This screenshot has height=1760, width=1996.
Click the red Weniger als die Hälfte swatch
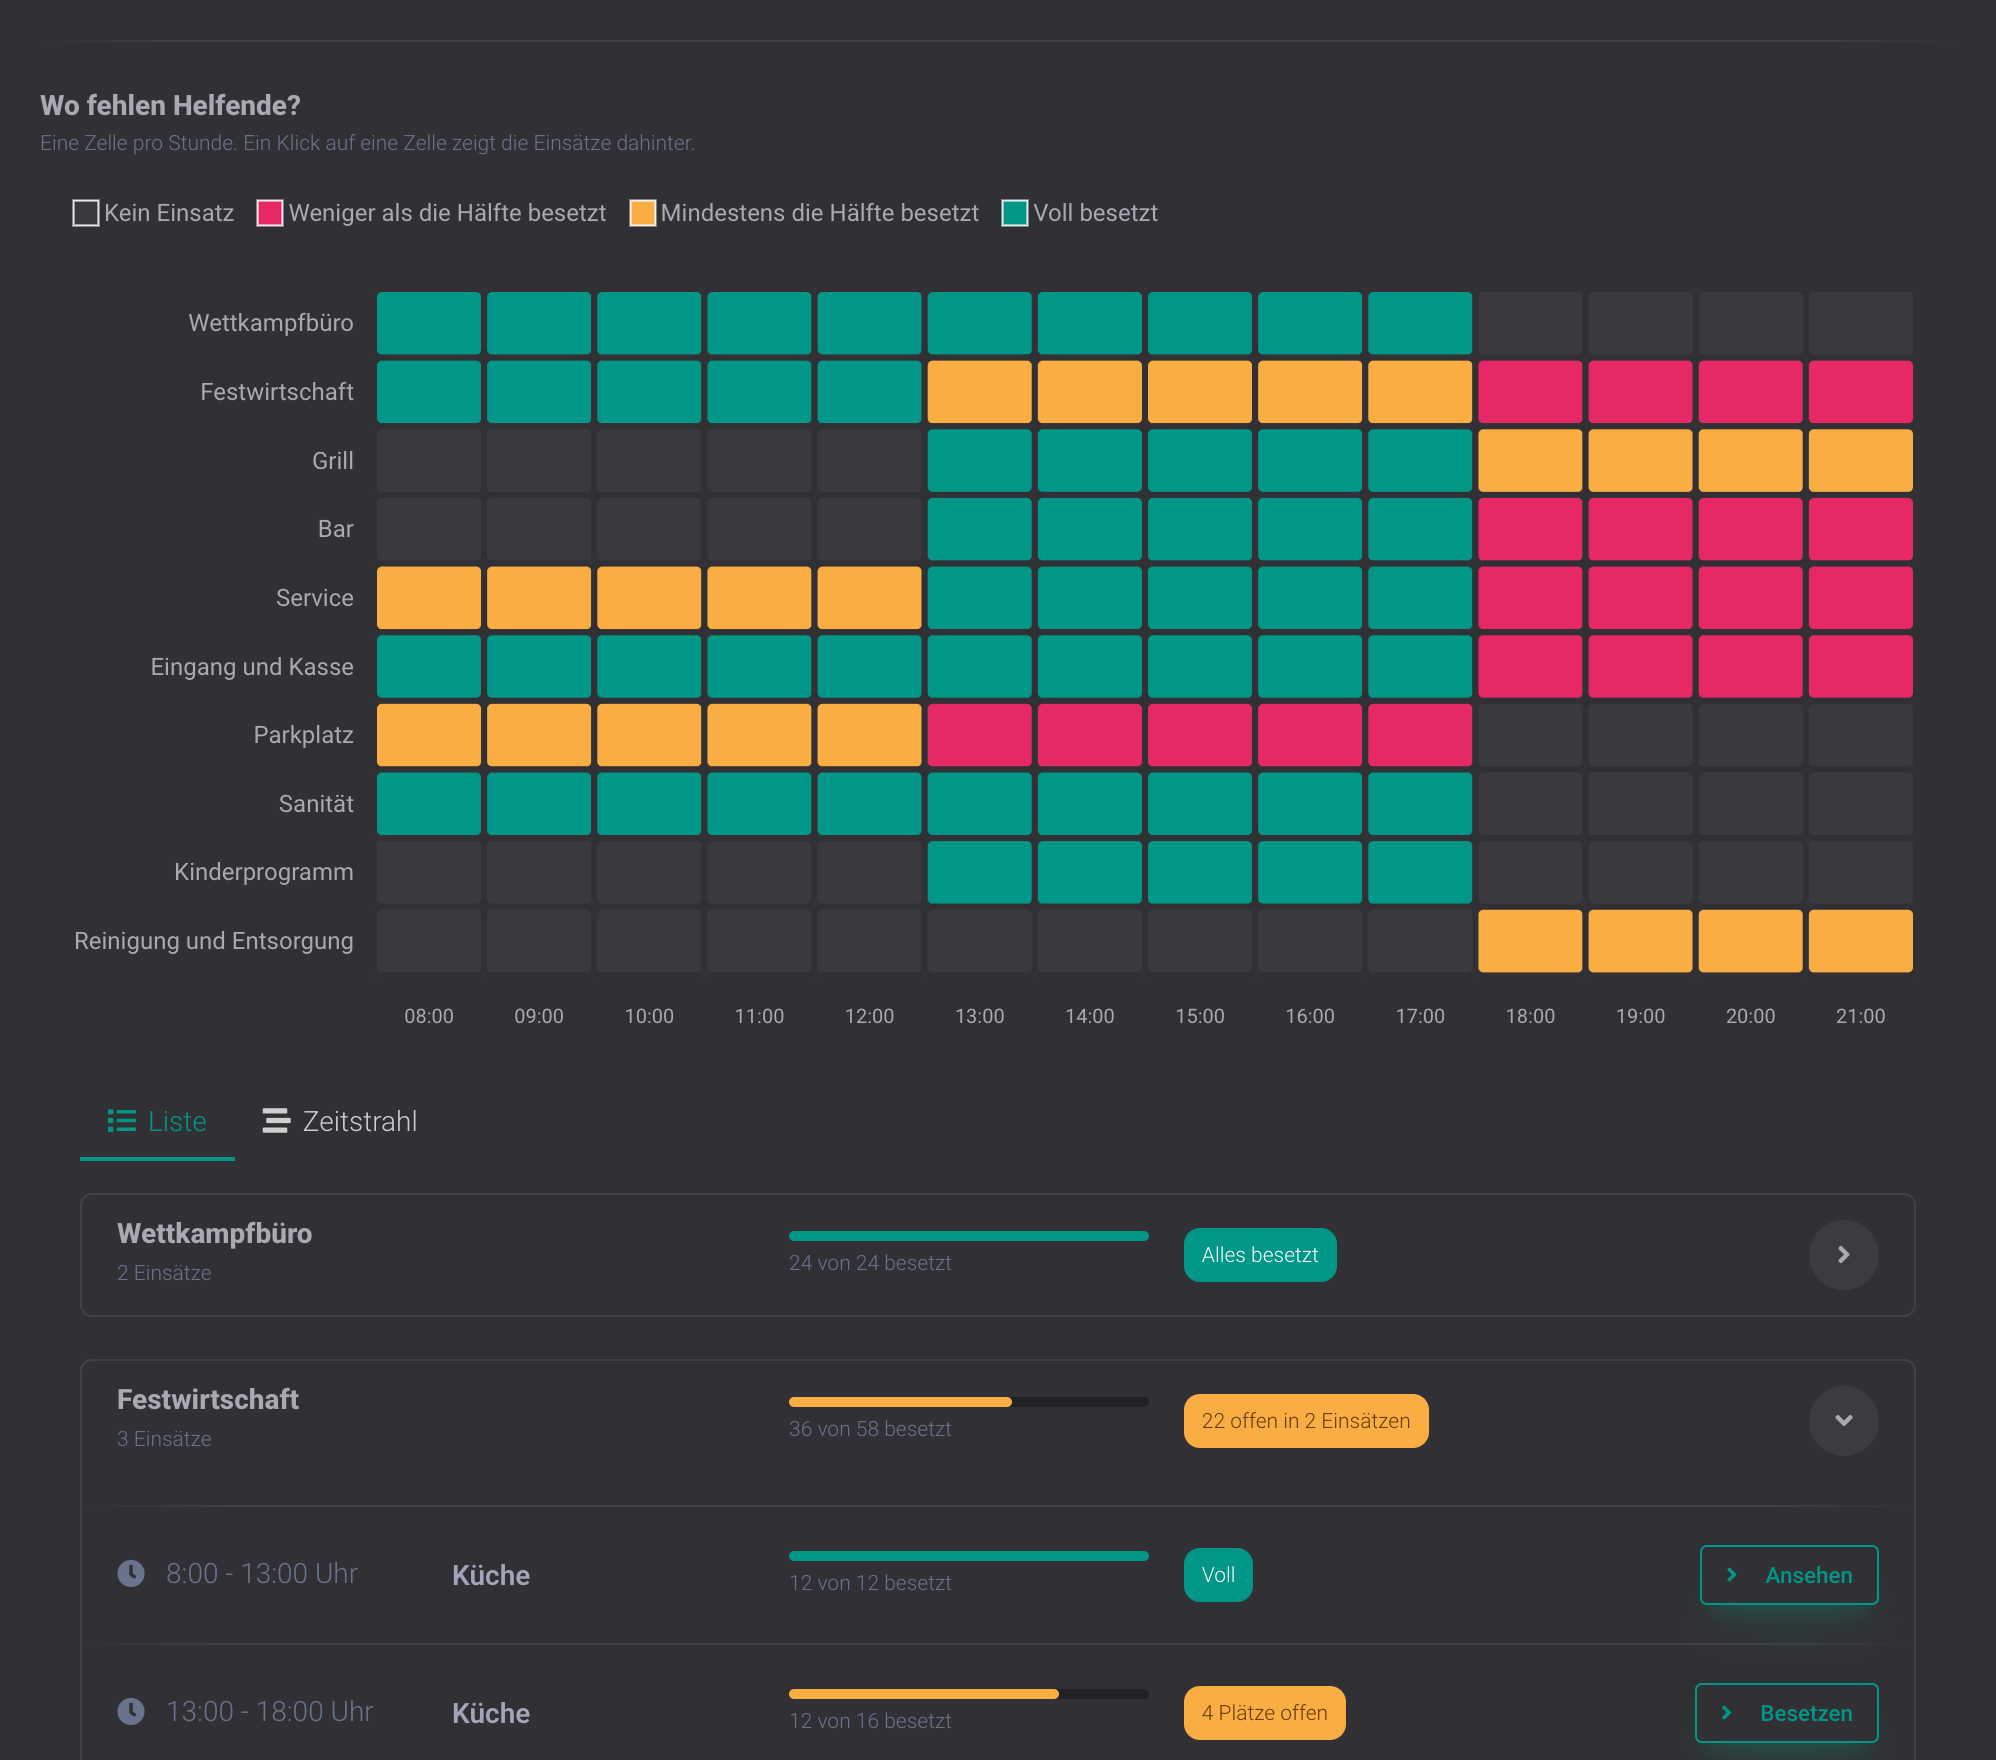pyautogui.click(x=270, y=213)
